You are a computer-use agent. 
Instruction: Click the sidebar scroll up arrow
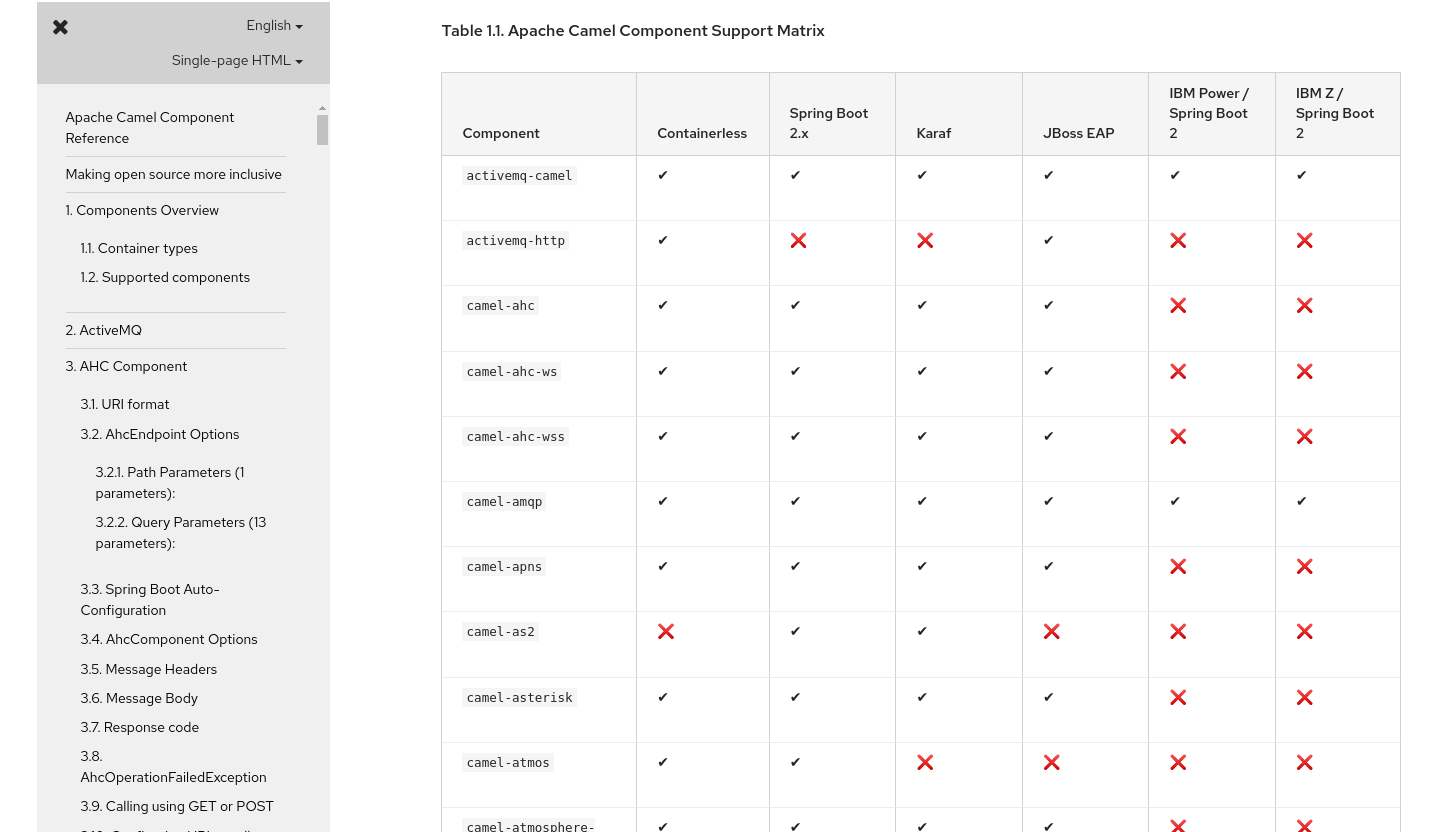(x=322, y=108)
